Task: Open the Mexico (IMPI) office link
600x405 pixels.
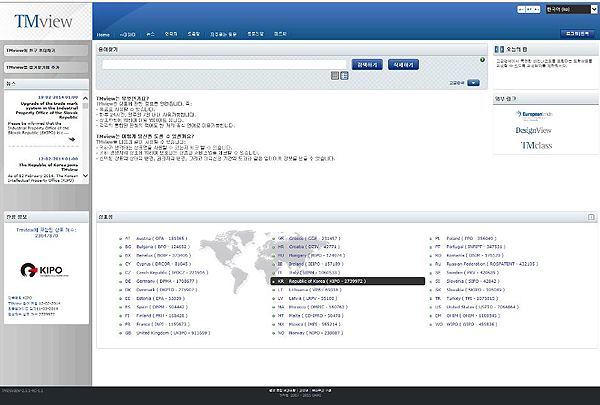Action: [315, 324]
